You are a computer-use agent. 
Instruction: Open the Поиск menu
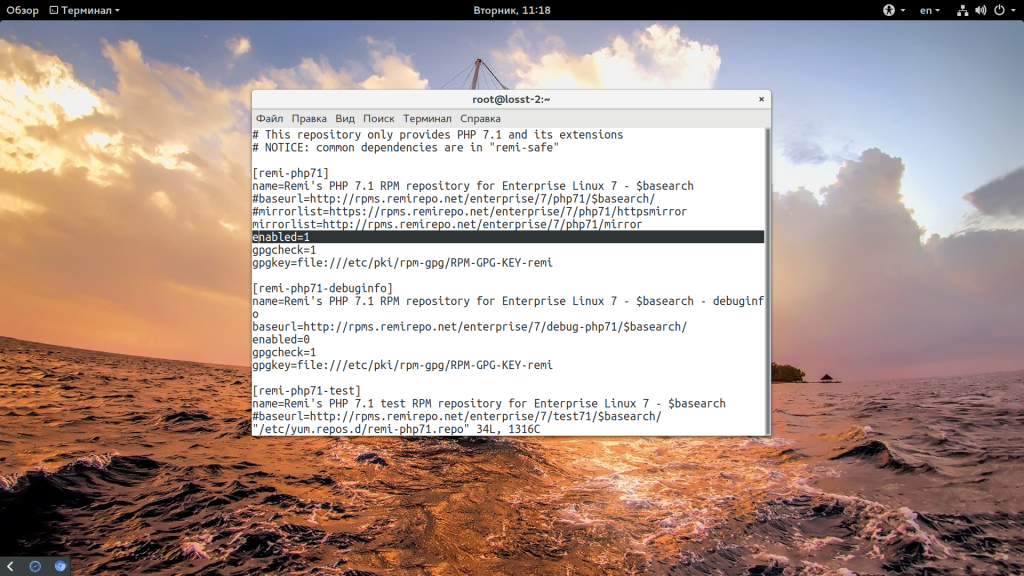[379, 118]
